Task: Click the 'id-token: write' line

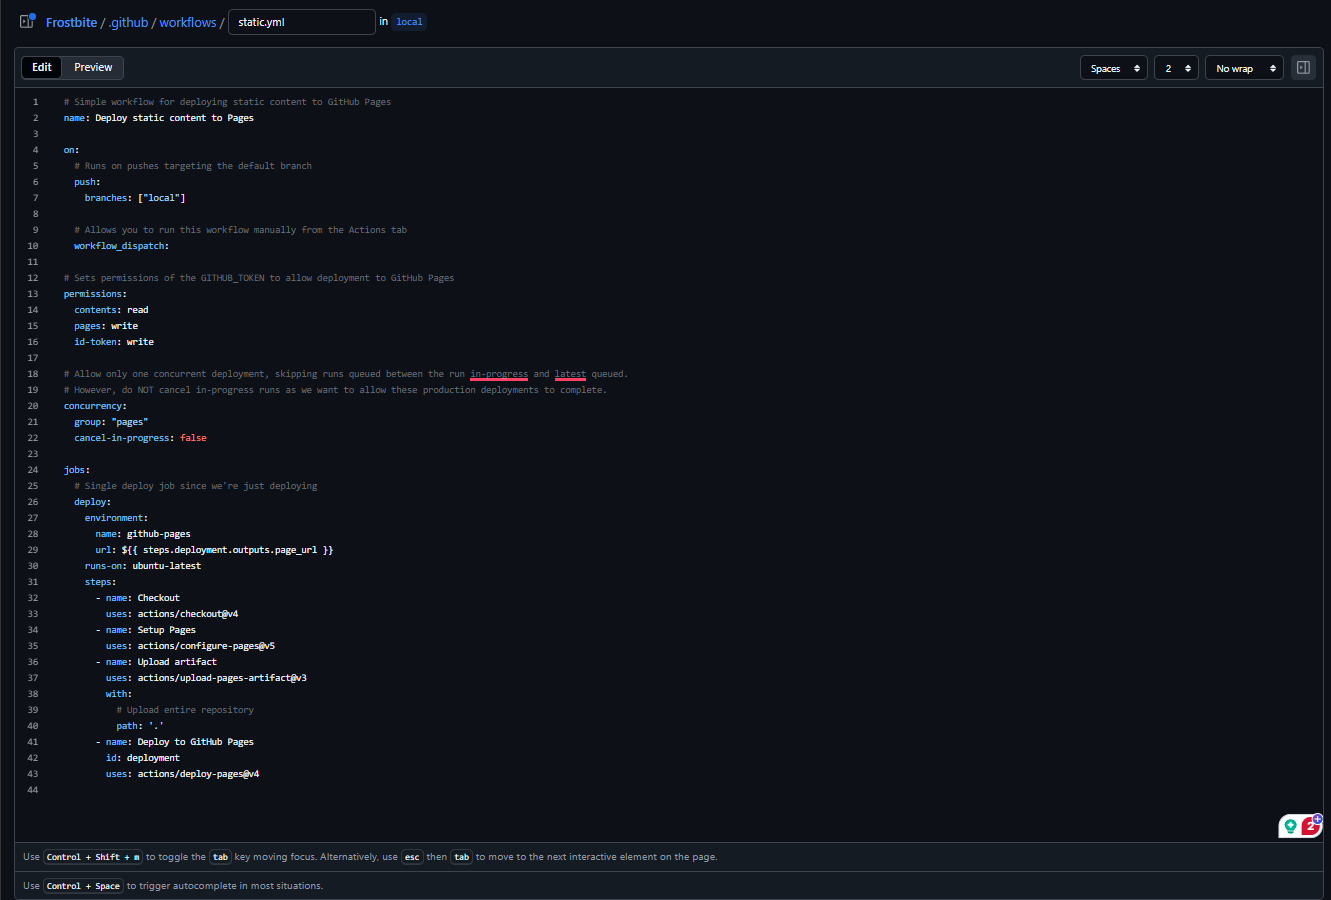Action: (114, 342)
